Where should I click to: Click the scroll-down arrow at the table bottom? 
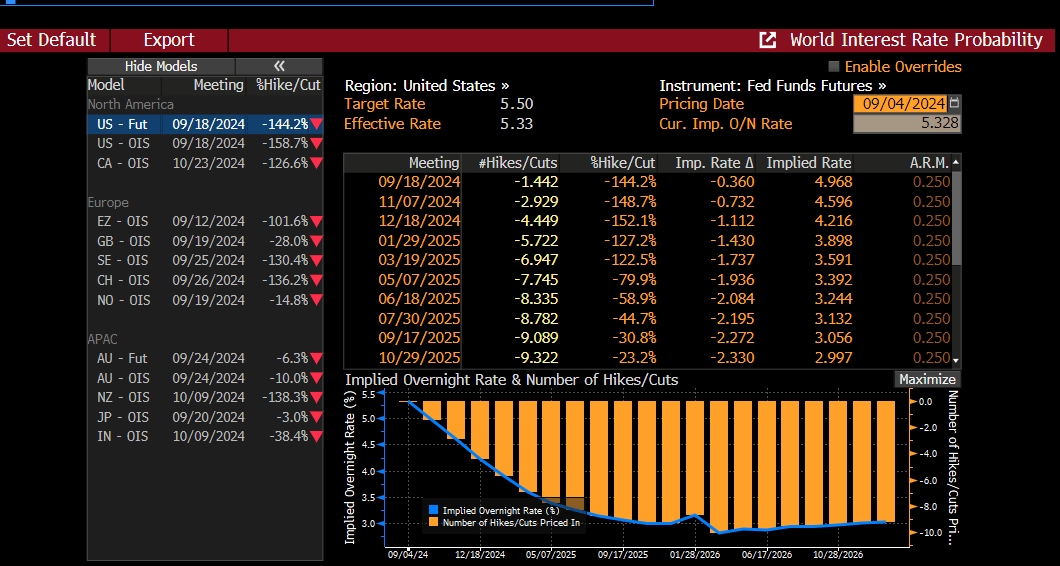click(955, 360)
